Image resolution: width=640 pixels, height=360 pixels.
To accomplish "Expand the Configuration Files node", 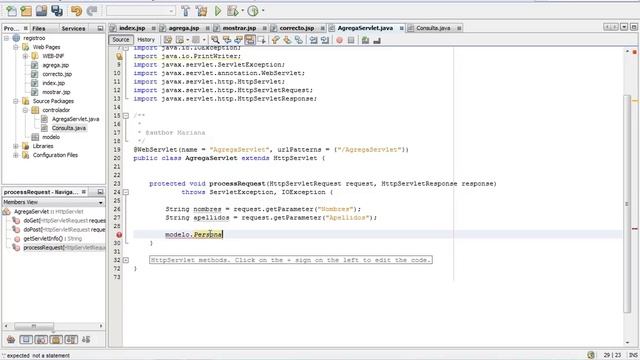I will (16, 155).
